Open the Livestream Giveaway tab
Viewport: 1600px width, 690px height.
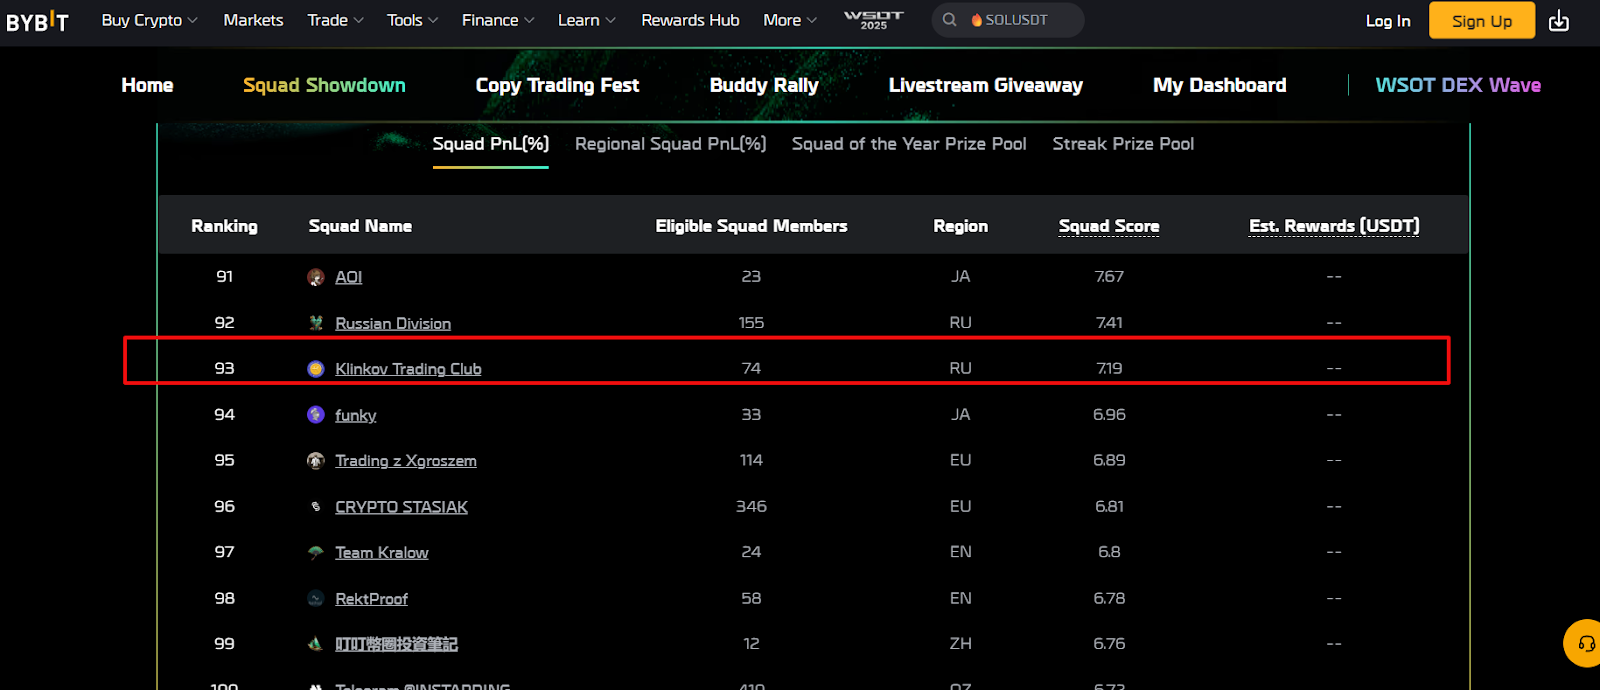point(986,85)
